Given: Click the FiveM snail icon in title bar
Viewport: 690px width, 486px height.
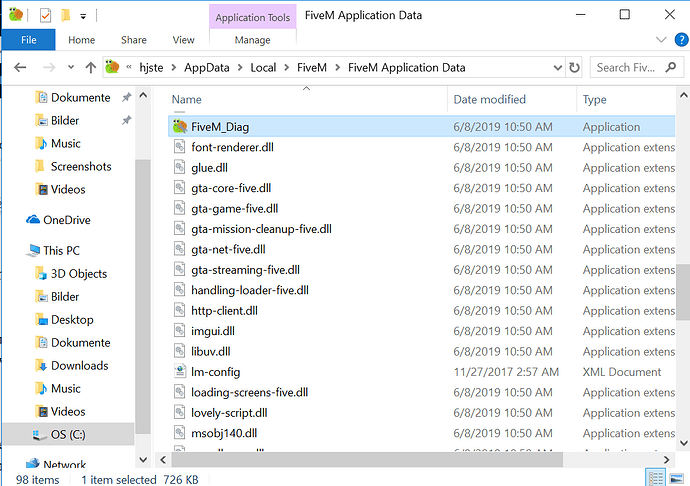Looking at the screenshot, I should 16,15.
